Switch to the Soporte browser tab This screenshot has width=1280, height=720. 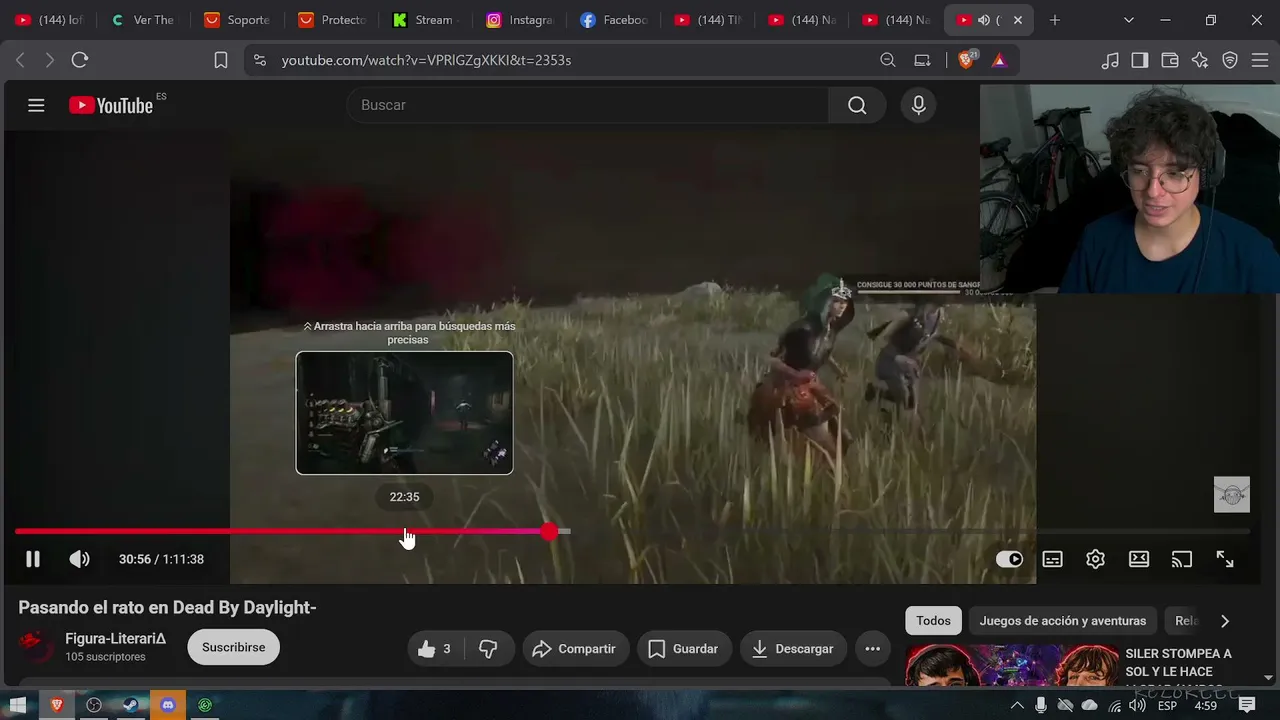(237, 20)
